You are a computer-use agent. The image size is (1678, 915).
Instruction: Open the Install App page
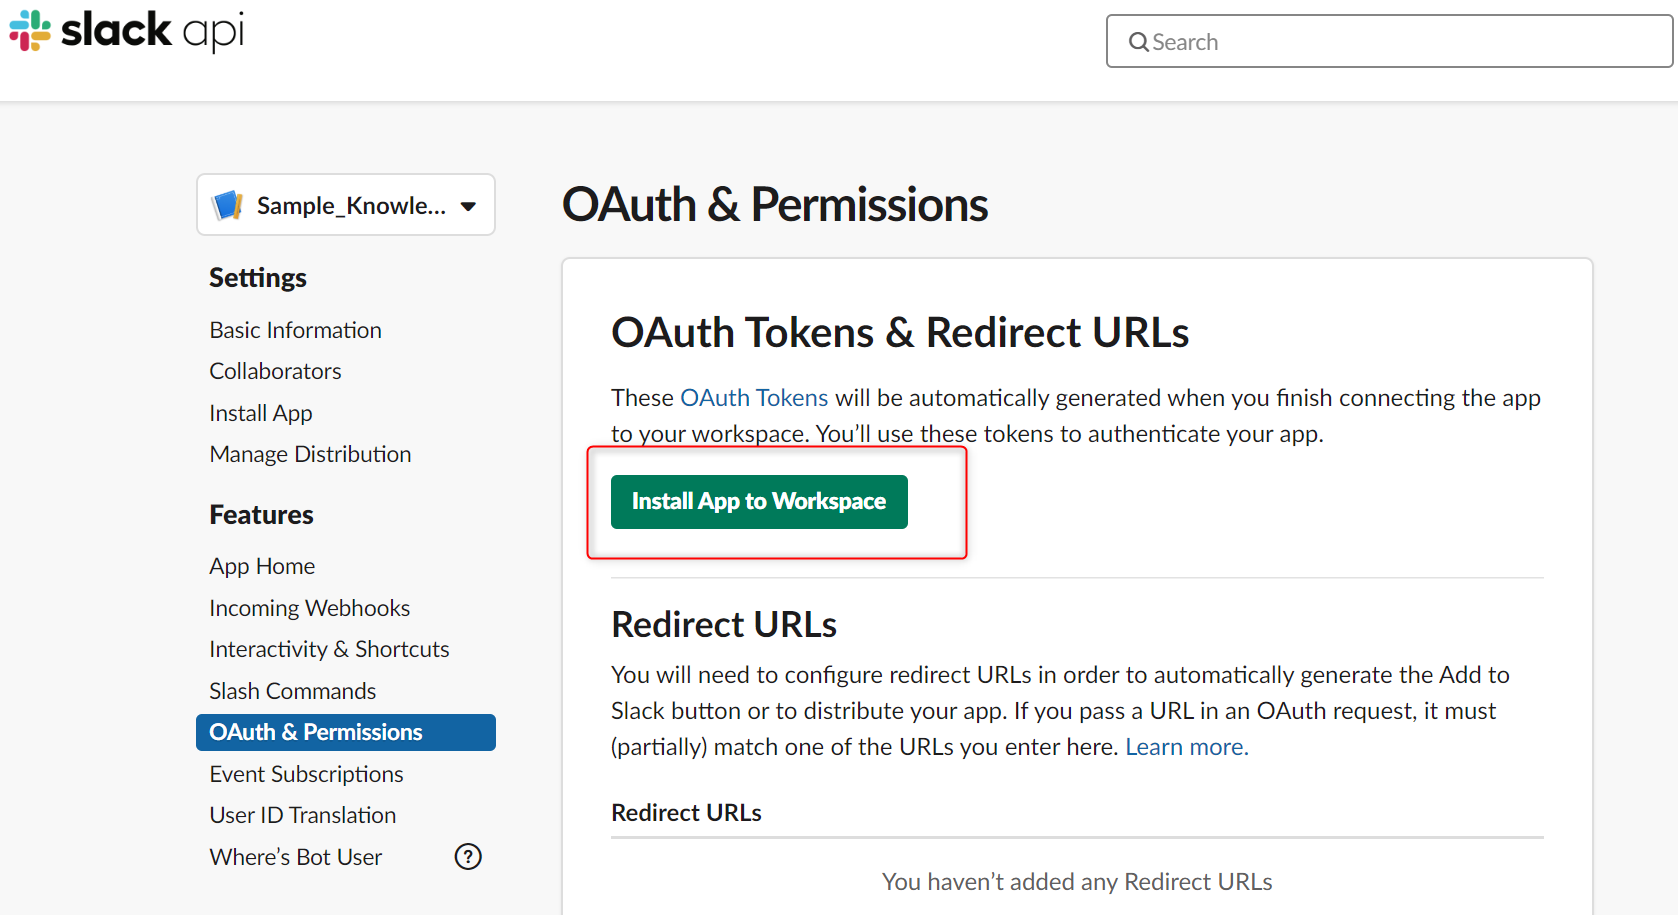(260, 412)
